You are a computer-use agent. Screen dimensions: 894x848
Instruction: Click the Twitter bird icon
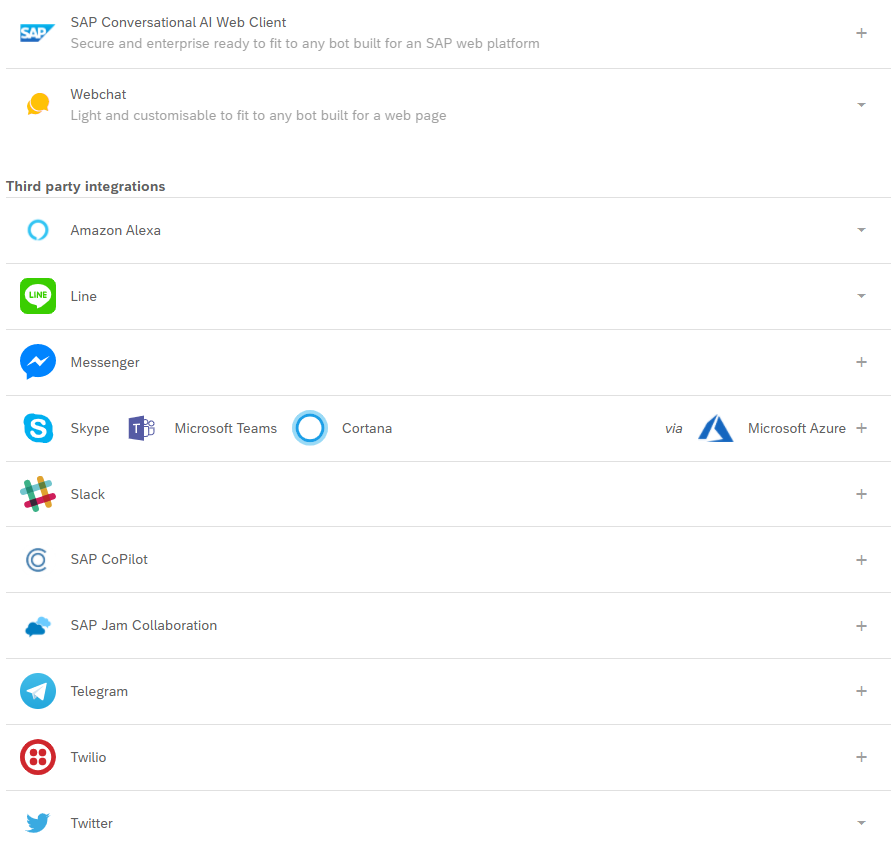click(38, 823)
